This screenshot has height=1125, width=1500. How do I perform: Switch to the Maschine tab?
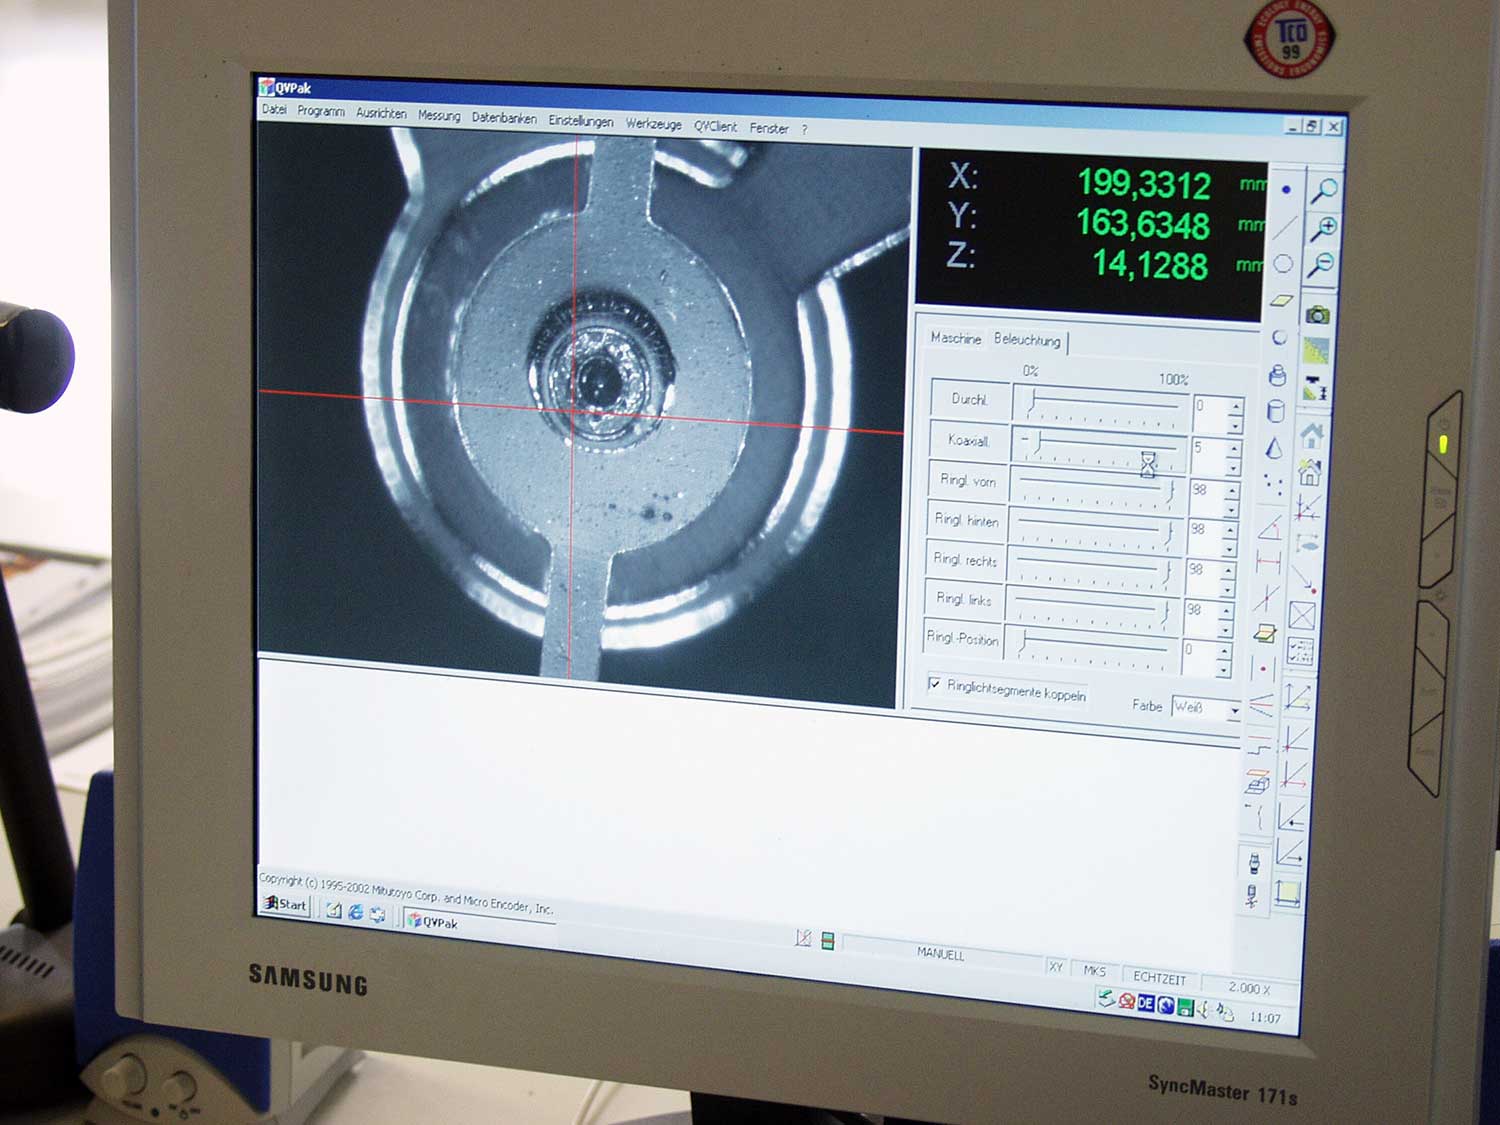pyautogui.click(x=955, y=338)
